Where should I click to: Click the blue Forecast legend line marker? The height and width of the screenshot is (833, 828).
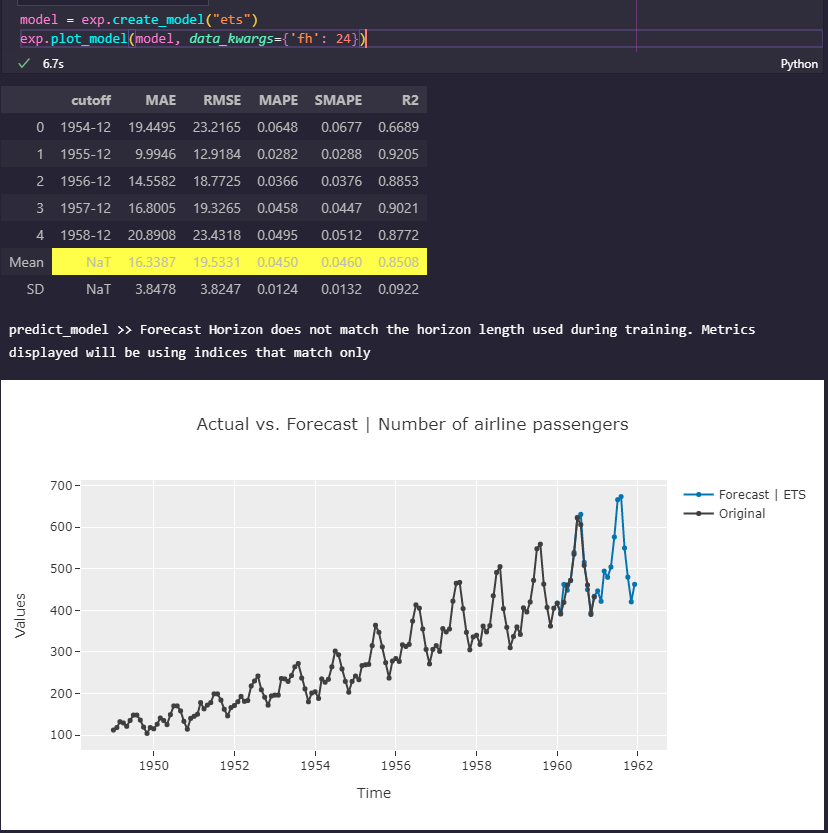[x=700, y=494]
